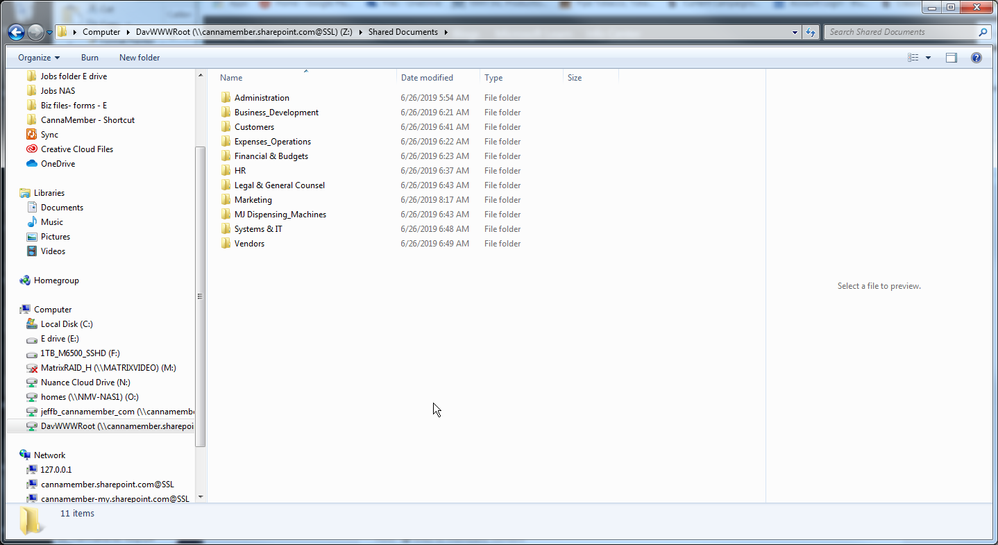Select the MJ Dispensing_Machines folder name
The width and height of the screenshot is (998, 545).
coord(280,215)
